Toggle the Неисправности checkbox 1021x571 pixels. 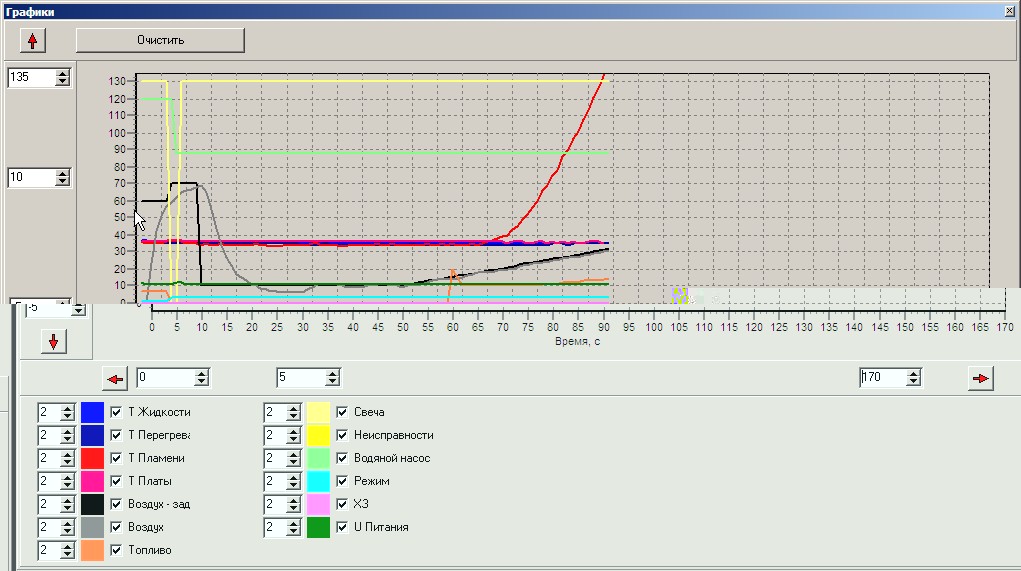click(x=342, y=435)
